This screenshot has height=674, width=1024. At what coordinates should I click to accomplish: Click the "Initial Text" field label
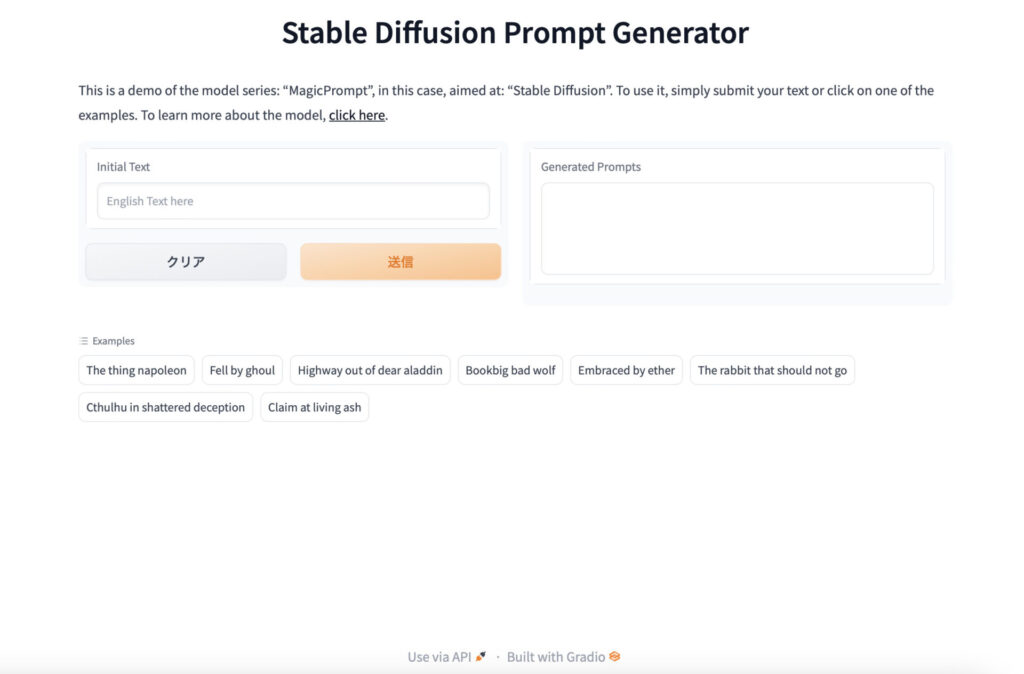[123, 167]
